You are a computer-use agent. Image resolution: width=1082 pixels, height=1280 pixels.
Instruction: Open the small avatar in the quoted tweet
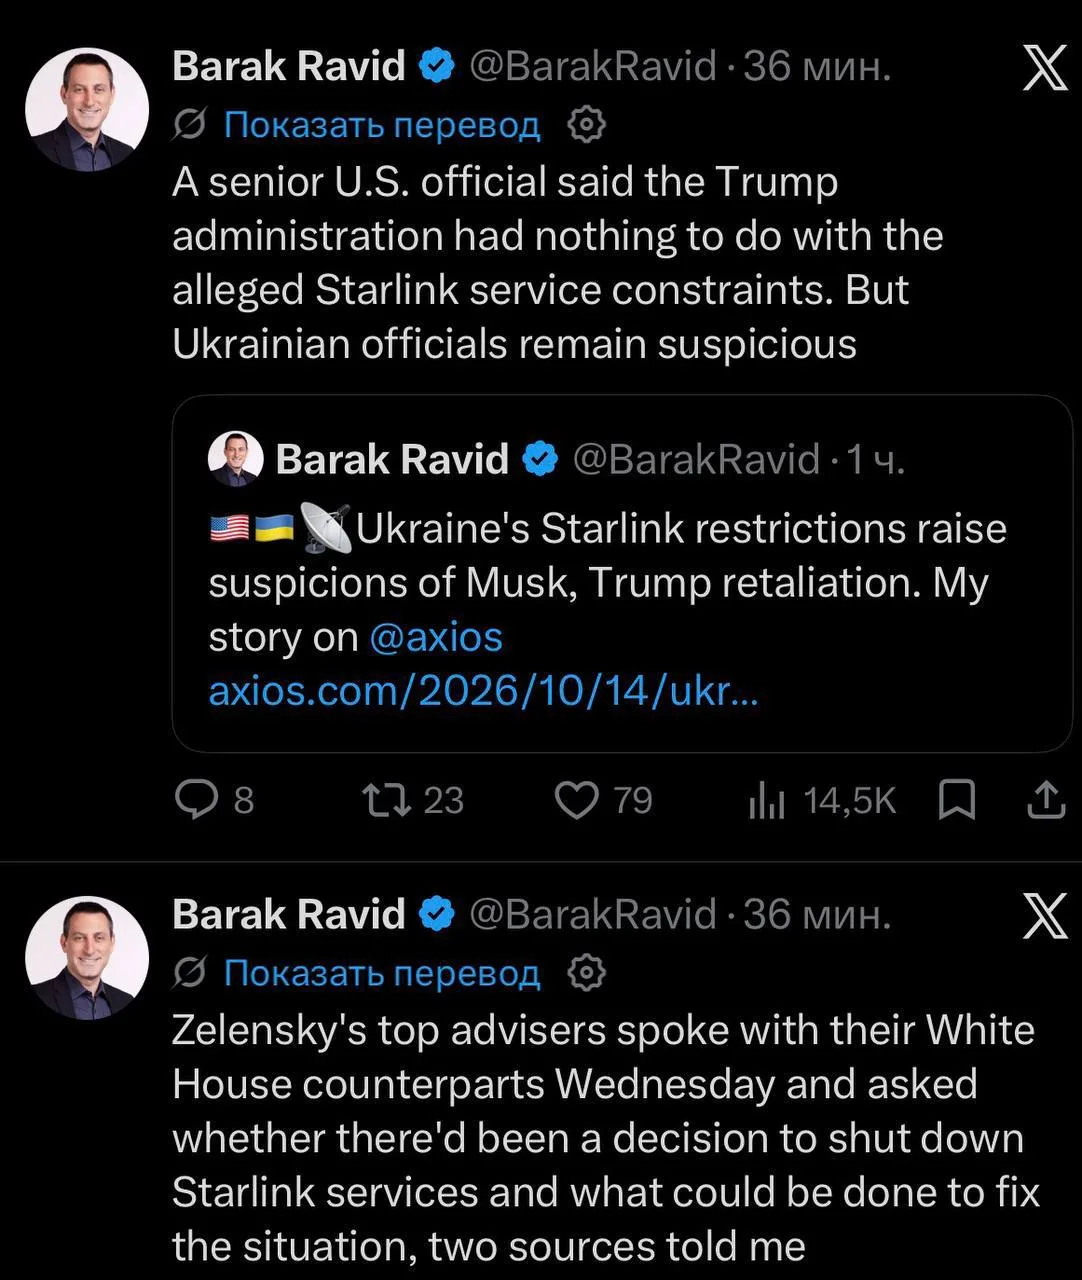pos(236,459)
